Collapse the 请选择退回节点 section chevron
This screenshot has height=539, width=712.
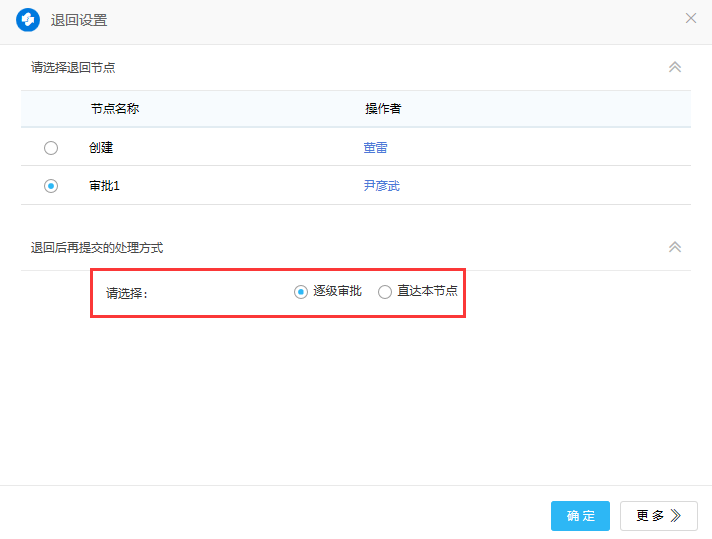[x=675, y=67]
